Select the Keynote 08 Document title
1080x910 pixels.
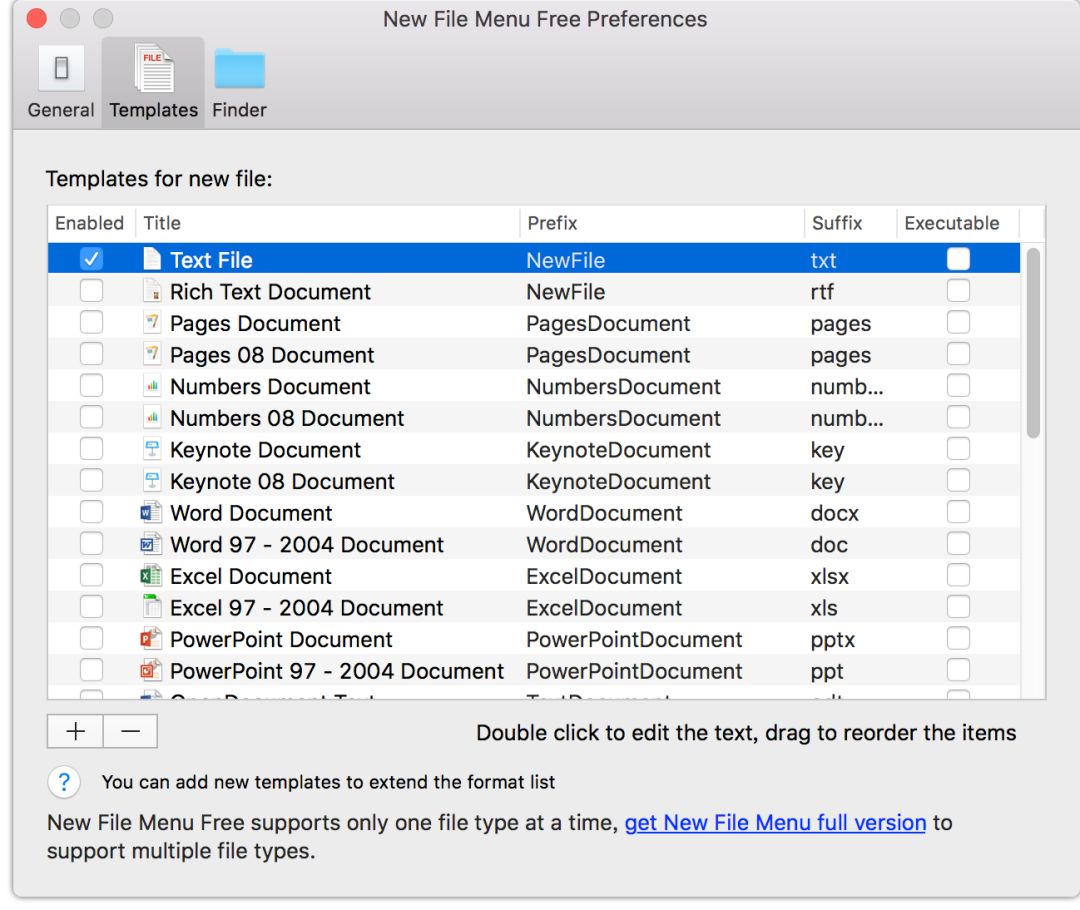coord(282,482)
